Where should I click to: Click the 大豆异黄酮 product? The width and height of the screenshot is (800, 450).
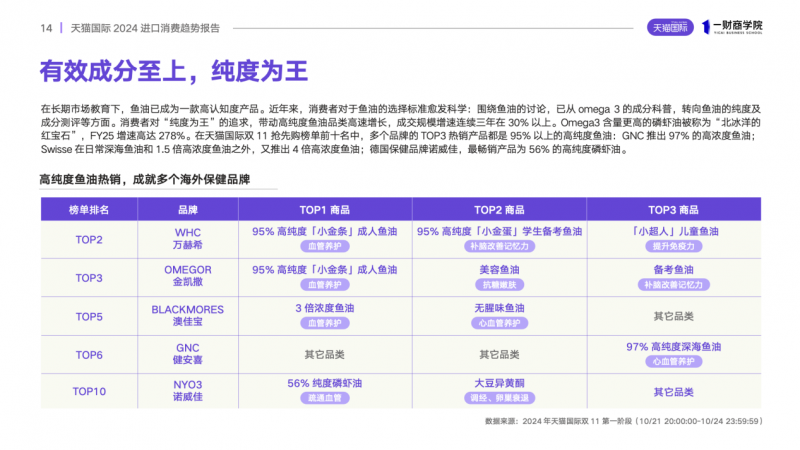click(499, 383)
